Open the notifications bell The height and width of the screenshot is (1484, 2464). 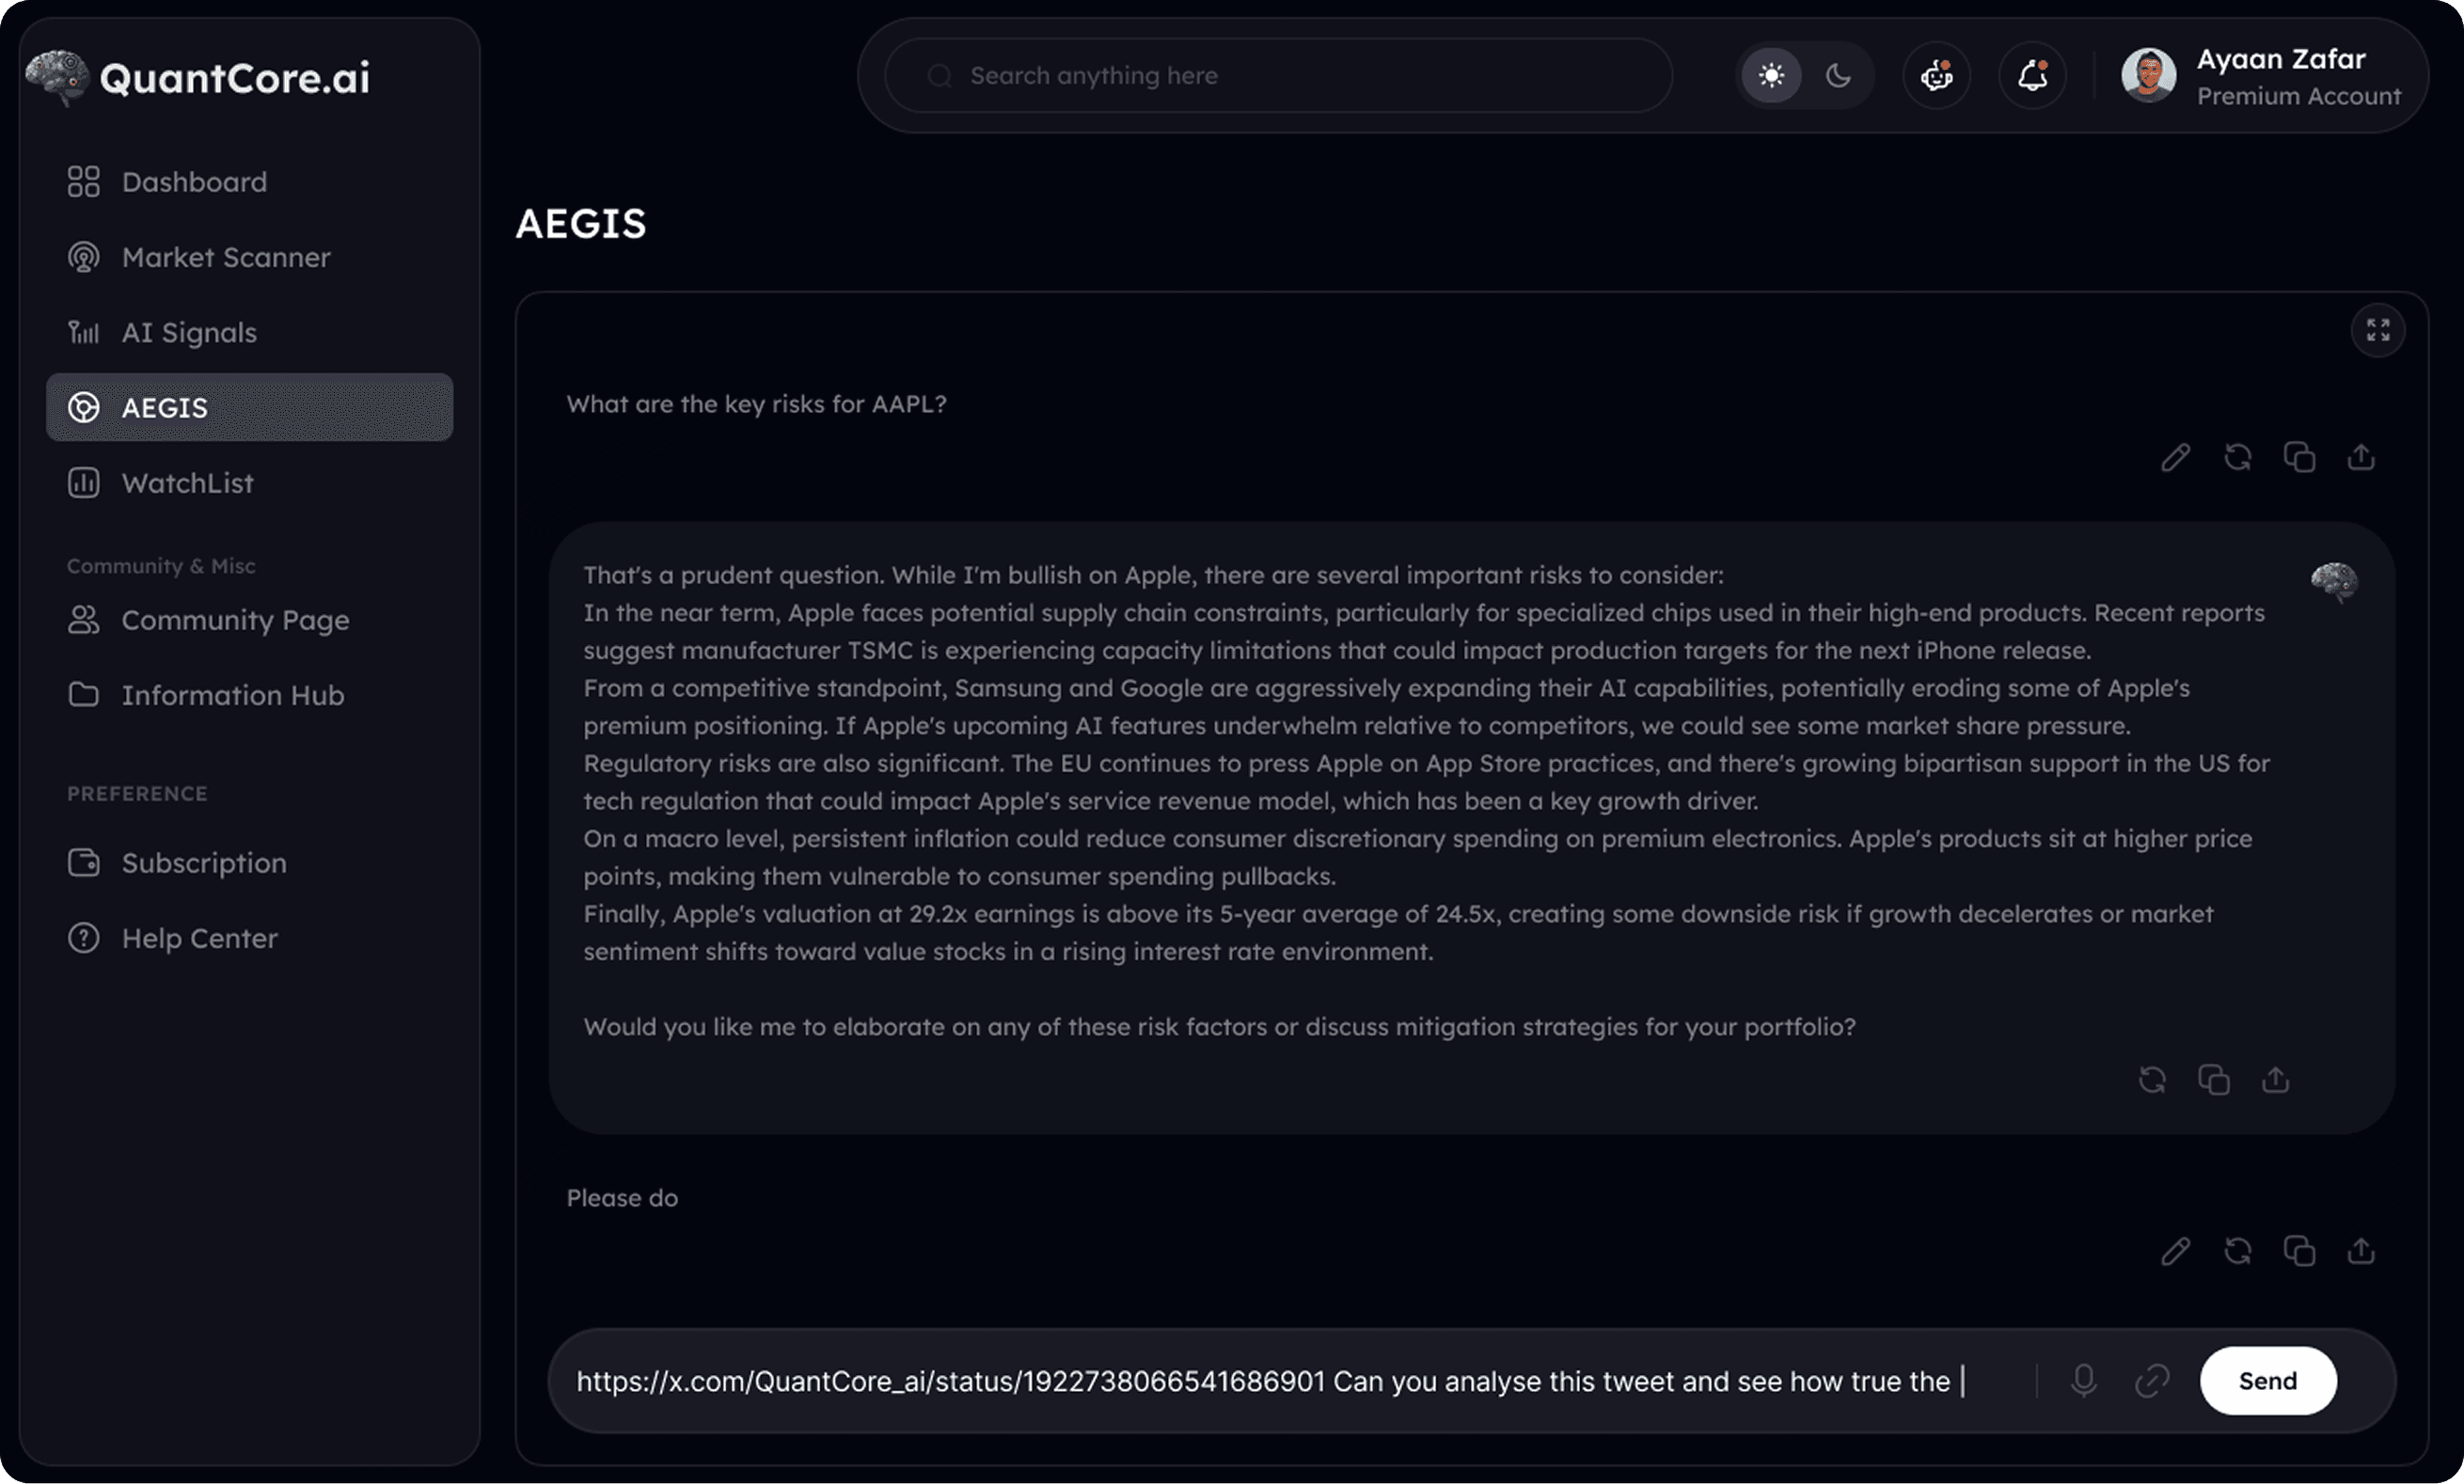tap(2032, 76)
